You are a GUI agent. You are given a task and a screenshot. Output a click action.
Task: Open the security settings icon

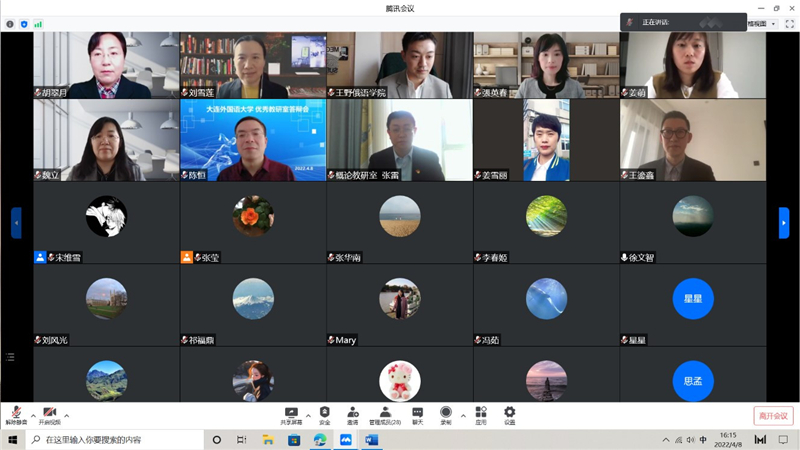coord(324,414)
